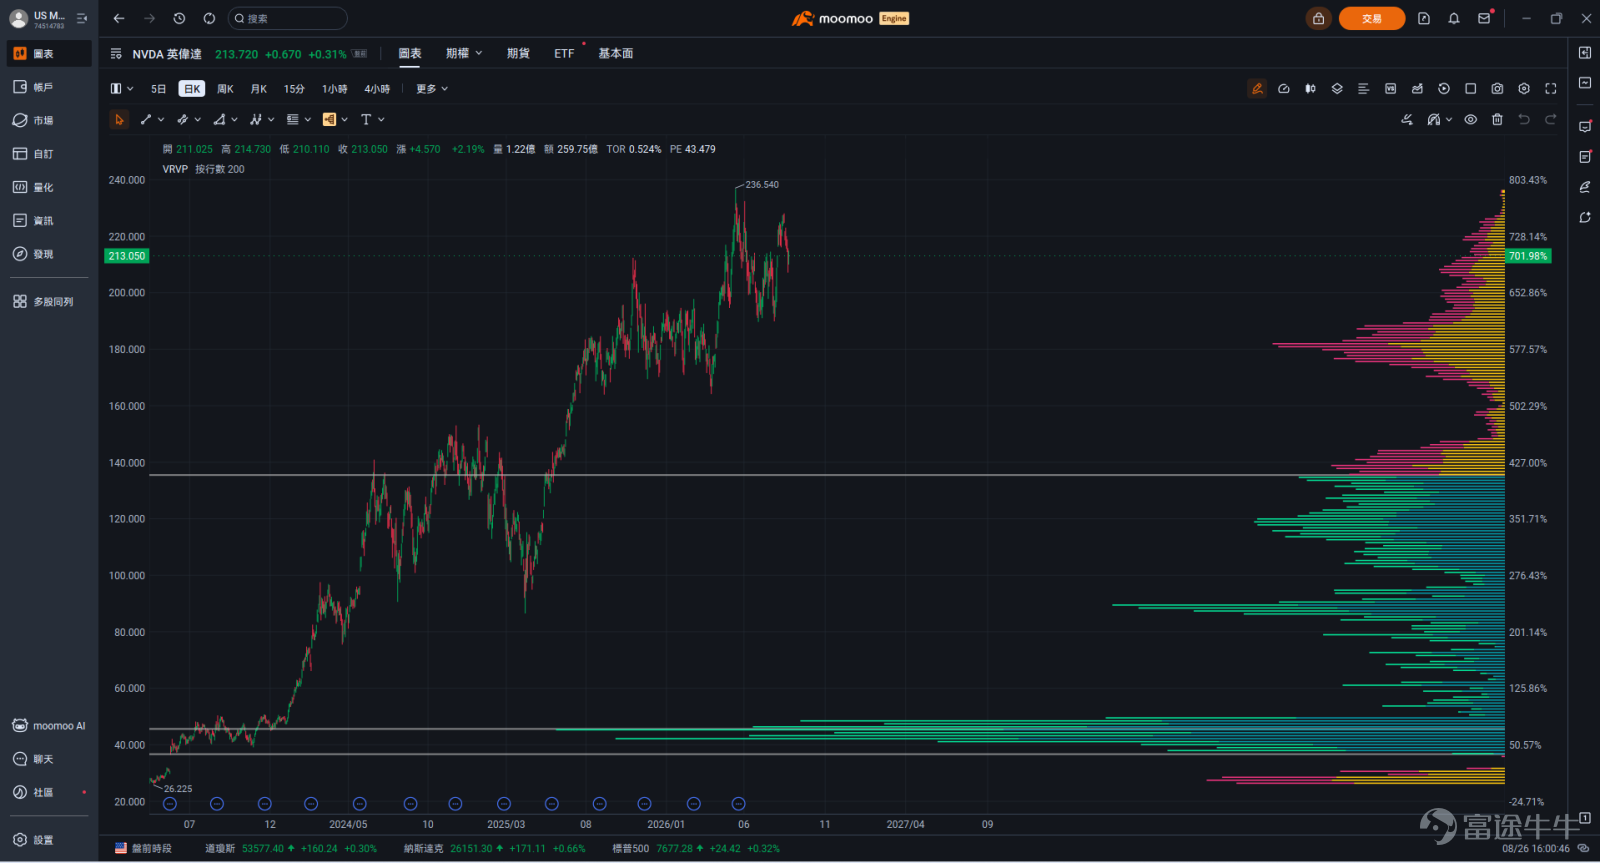1600x863 pixels.
Task: Open the ETF tab
Action: coord(564,53)
